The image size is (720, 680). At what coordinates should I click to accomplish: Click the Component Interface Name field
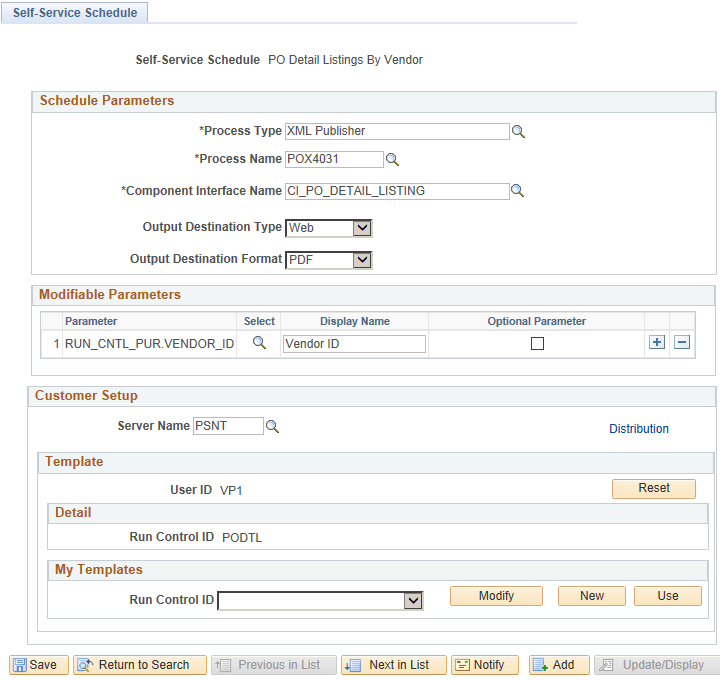(397, 191)
